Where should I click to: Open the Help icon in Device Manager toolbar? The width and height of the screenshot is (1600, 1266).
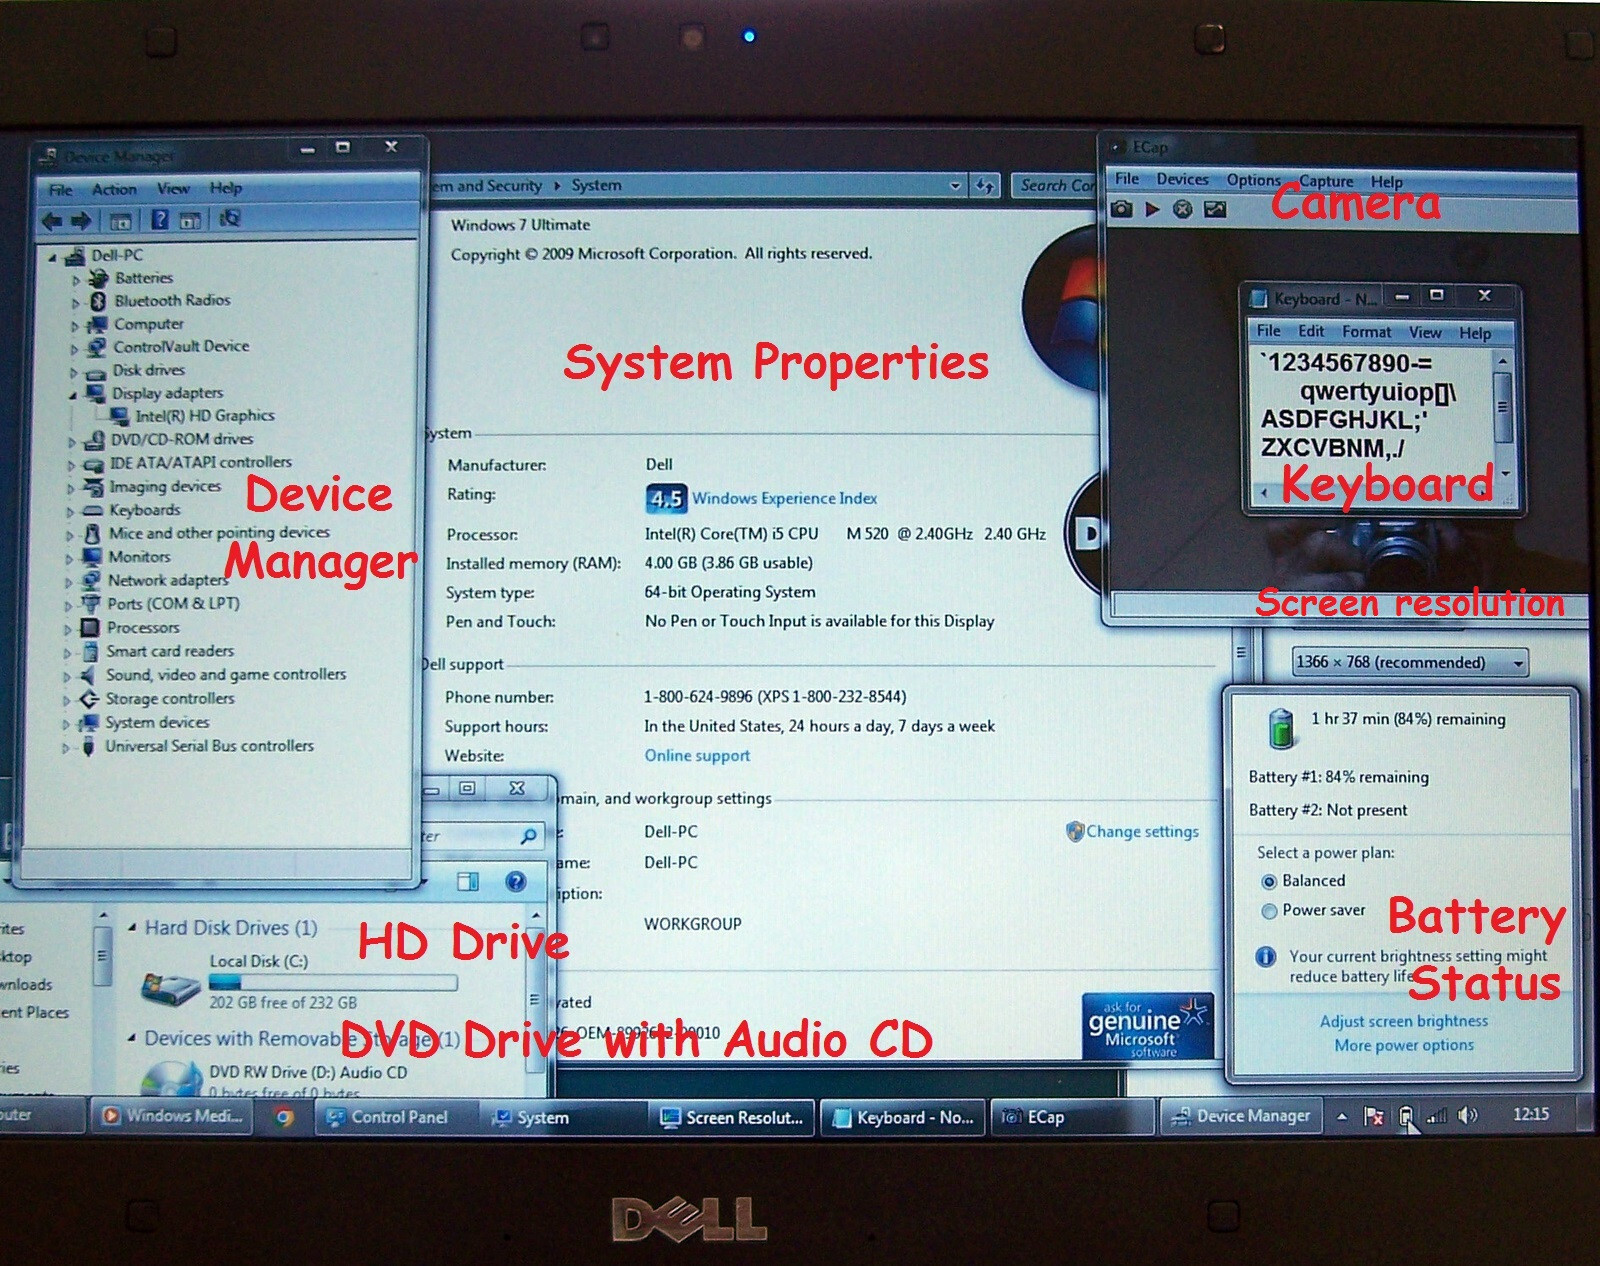point(159,220)
